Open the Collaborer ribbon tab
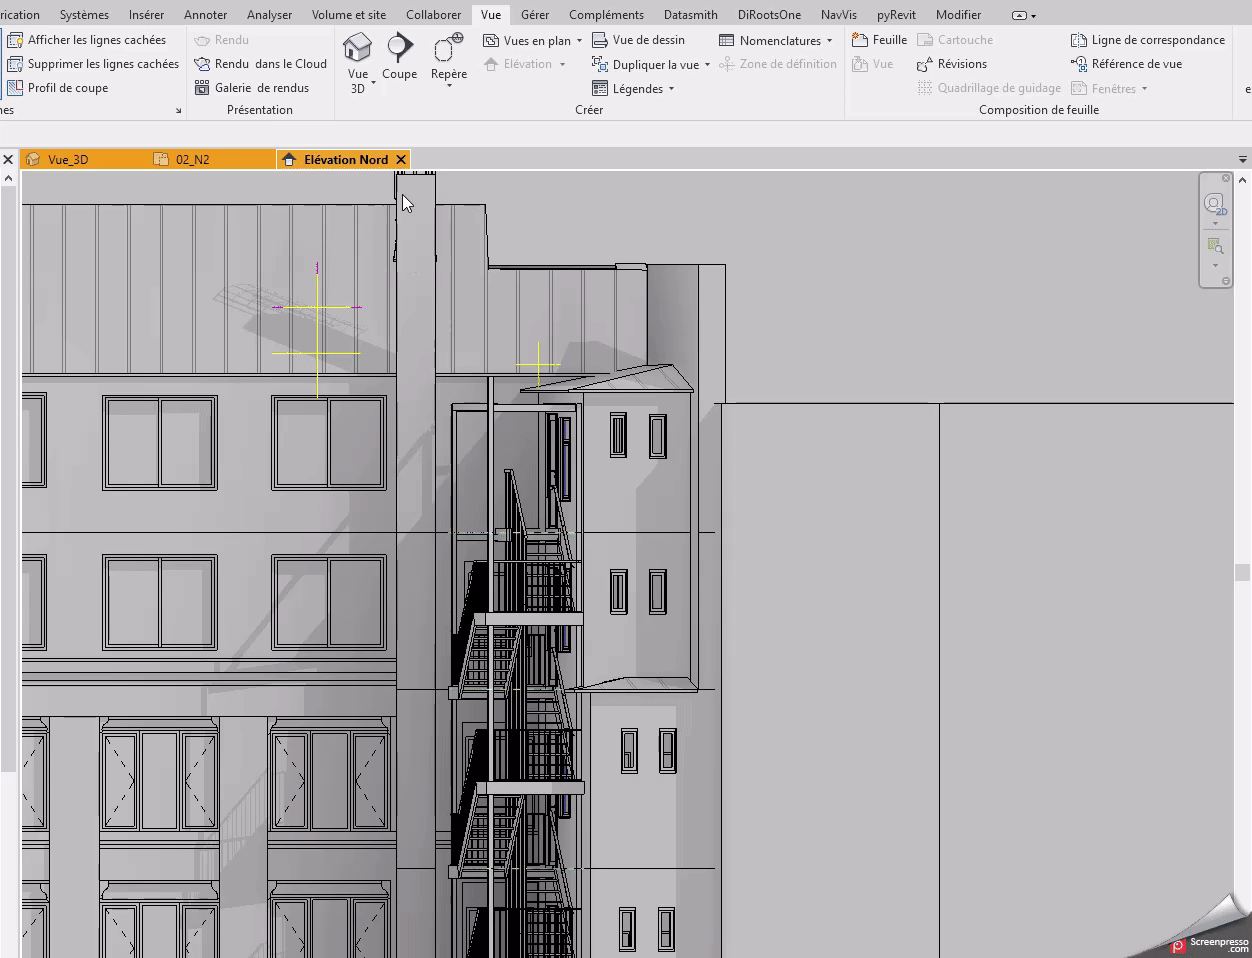The height and width of the screenshot is (958, 1252). (433, 15)
